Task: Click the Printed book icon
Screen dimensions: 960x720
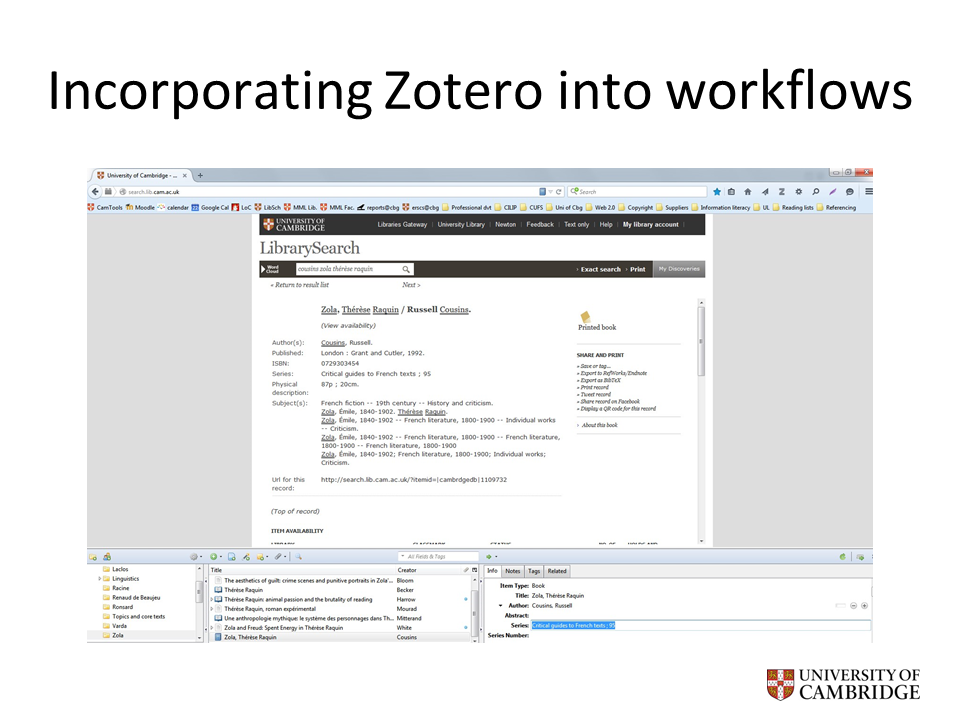Action: point(586,317)
